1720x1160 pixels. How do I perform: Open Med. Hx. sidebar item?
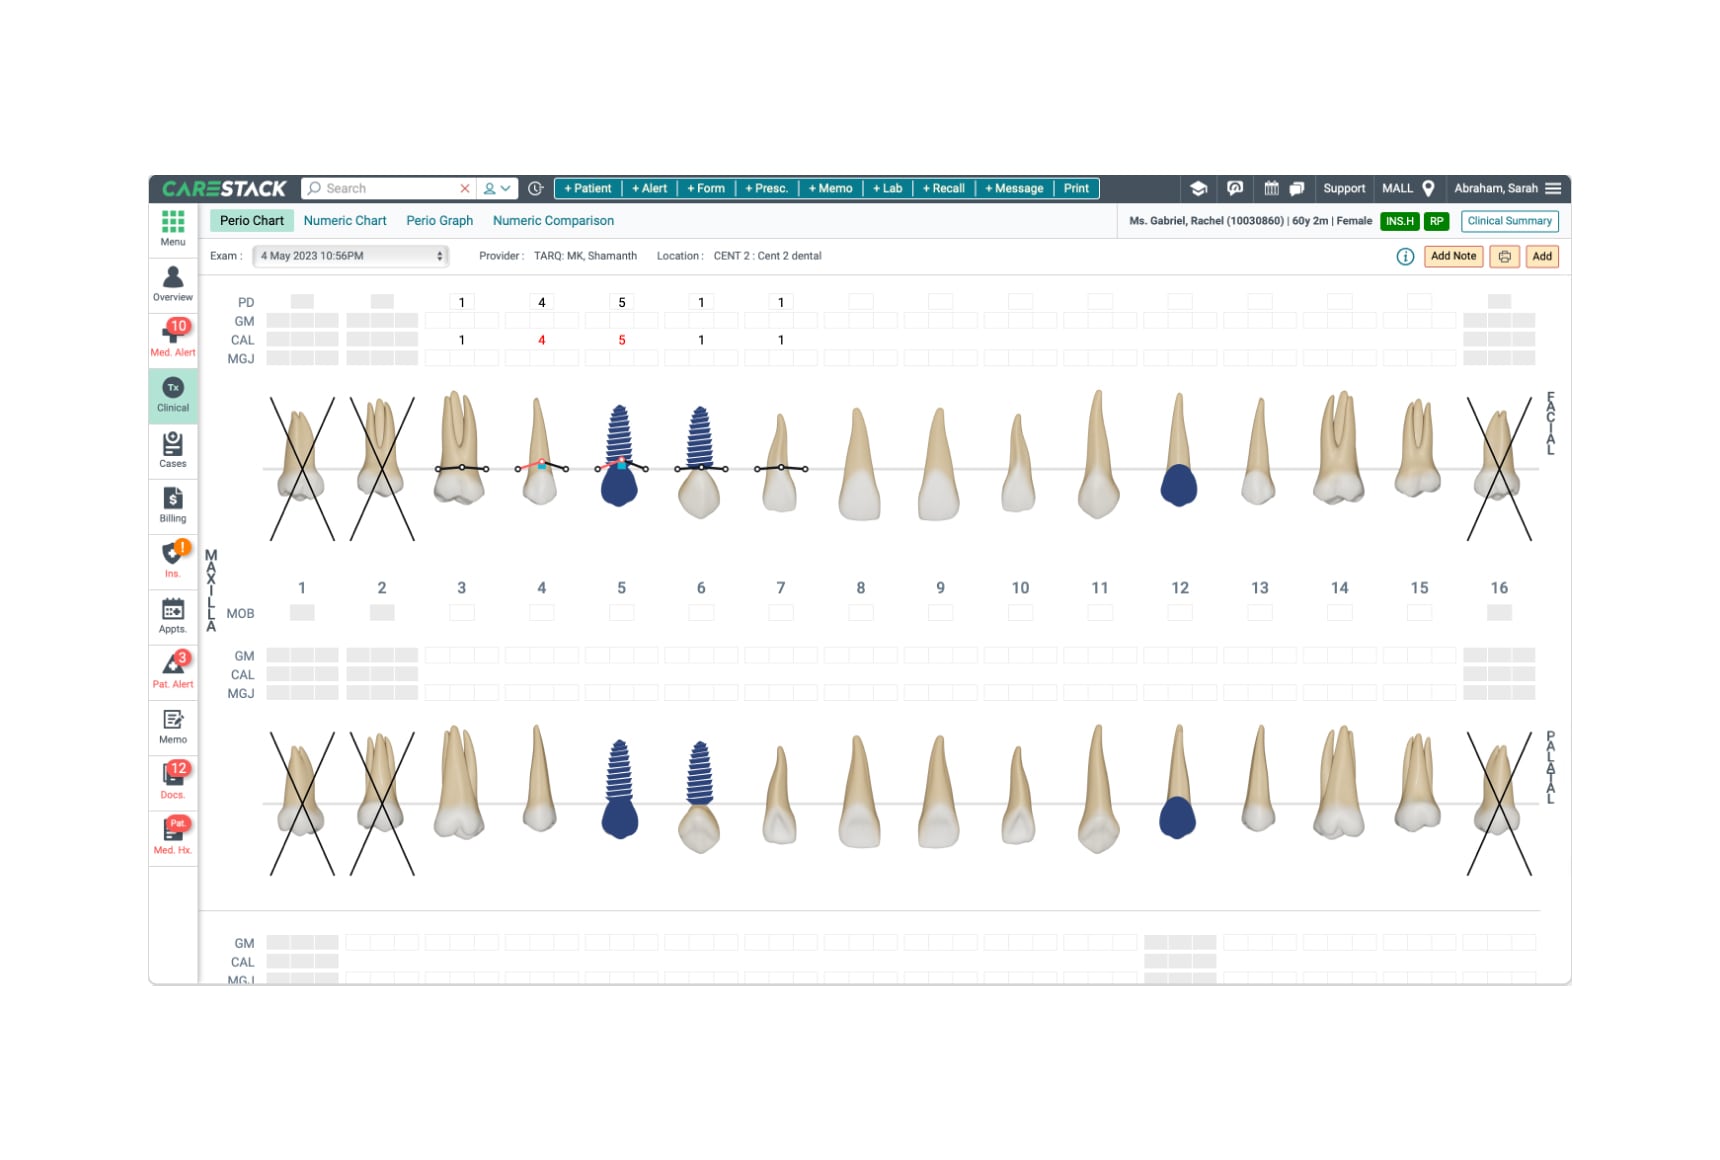(x=173, y=836)
